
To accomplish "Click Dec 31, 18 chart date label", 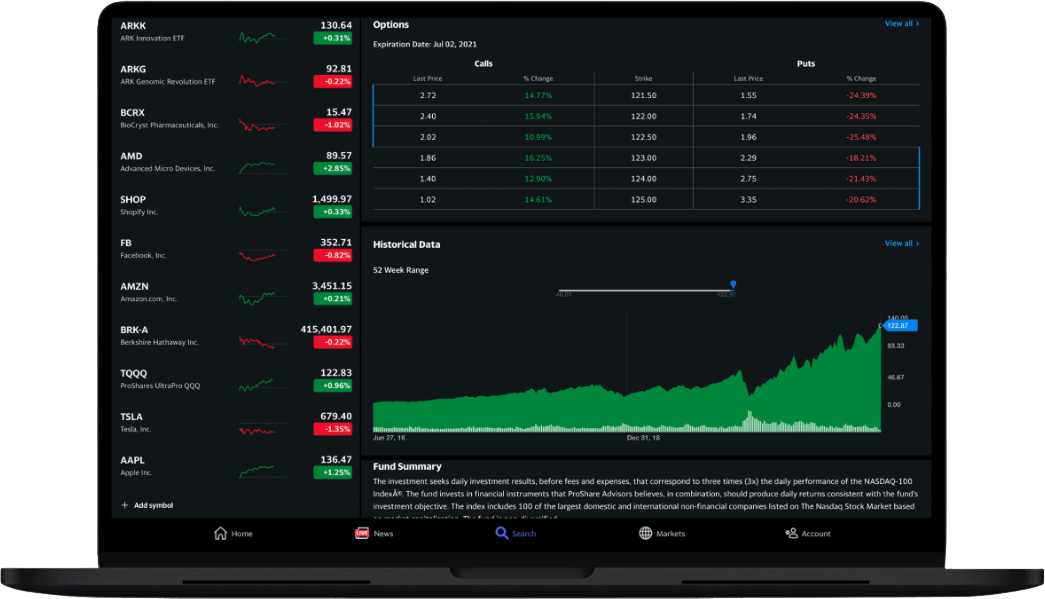I will point(643,438).
